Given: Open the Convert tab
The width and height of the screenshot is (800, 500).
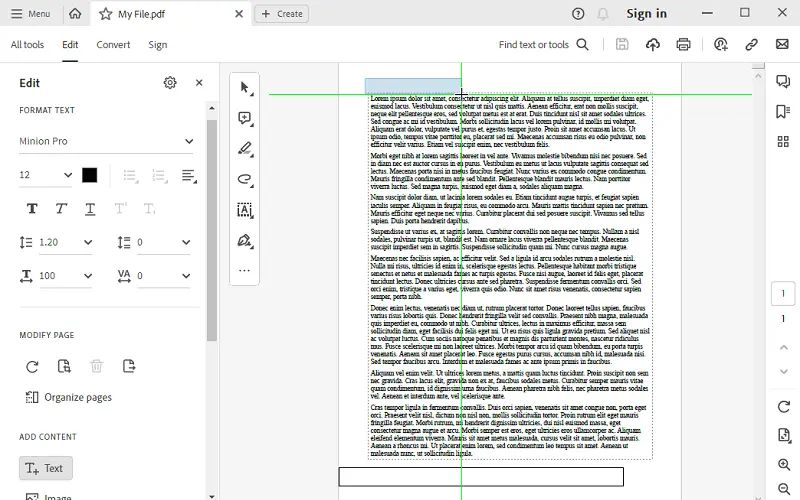Looking at the screenshot, I should click(113, 45).
